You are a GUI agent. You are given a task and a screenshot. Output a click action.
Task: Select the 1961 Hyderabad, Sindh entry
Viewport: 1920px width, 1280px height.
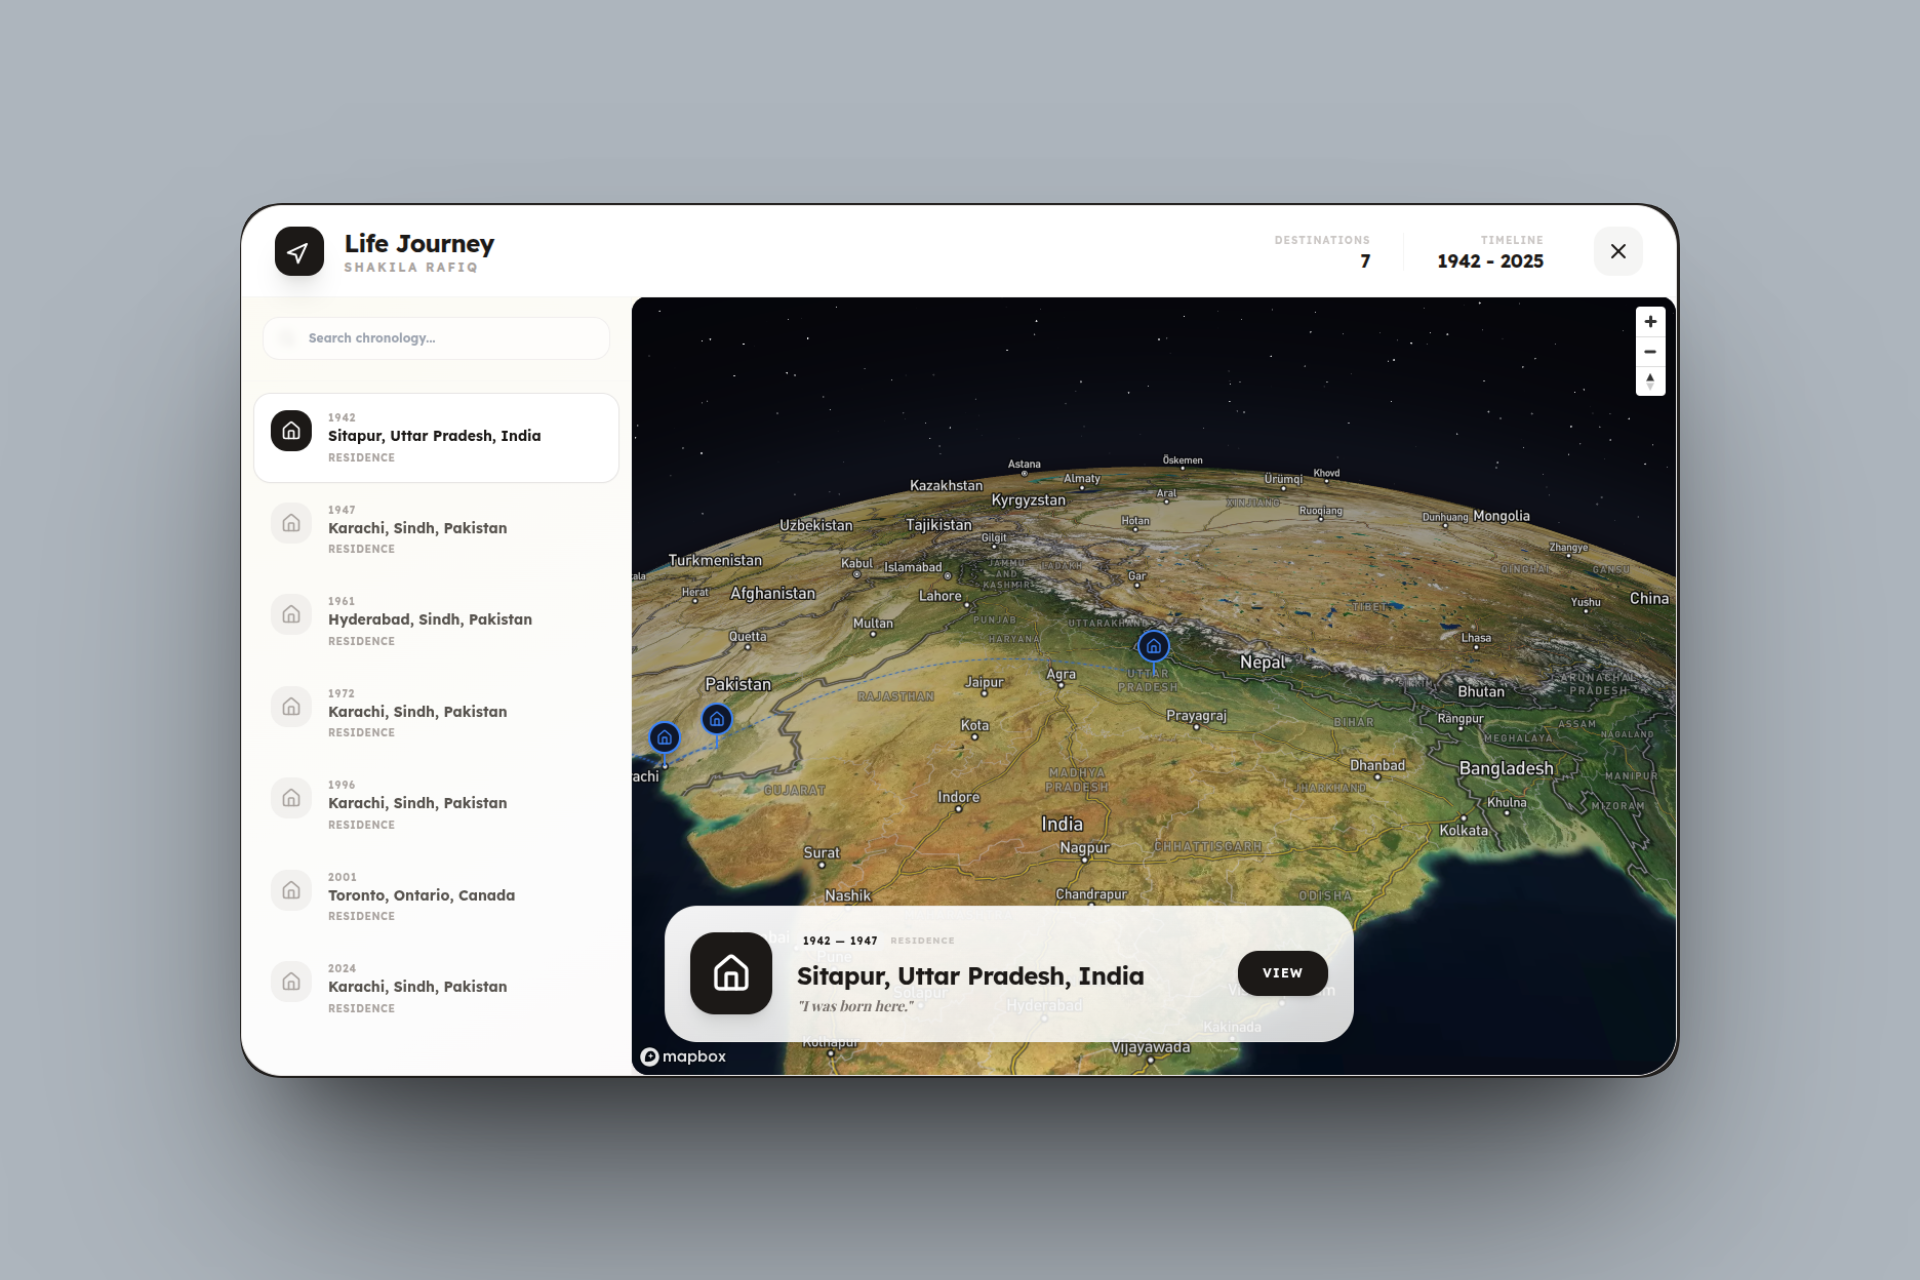(436, 621)
